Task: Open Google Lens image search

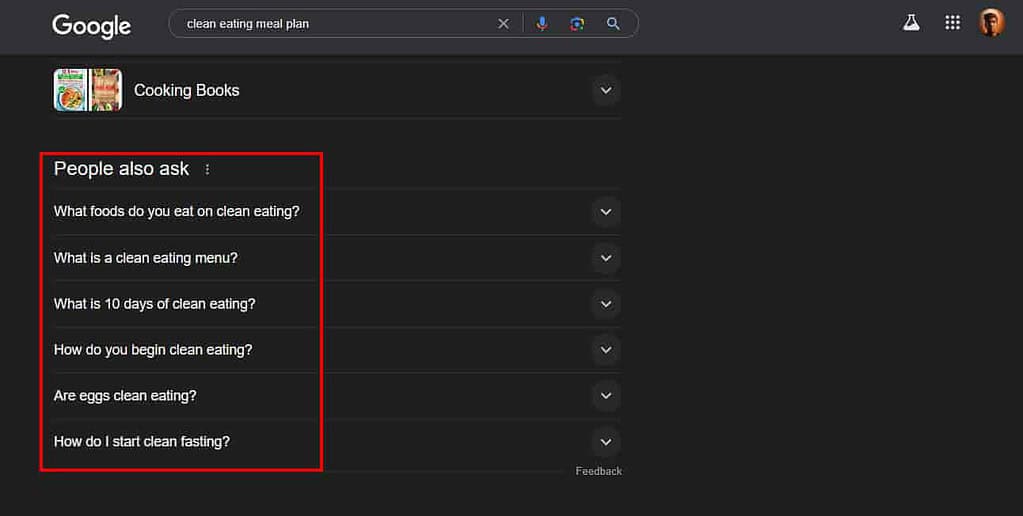Action: tap(577, 24)
